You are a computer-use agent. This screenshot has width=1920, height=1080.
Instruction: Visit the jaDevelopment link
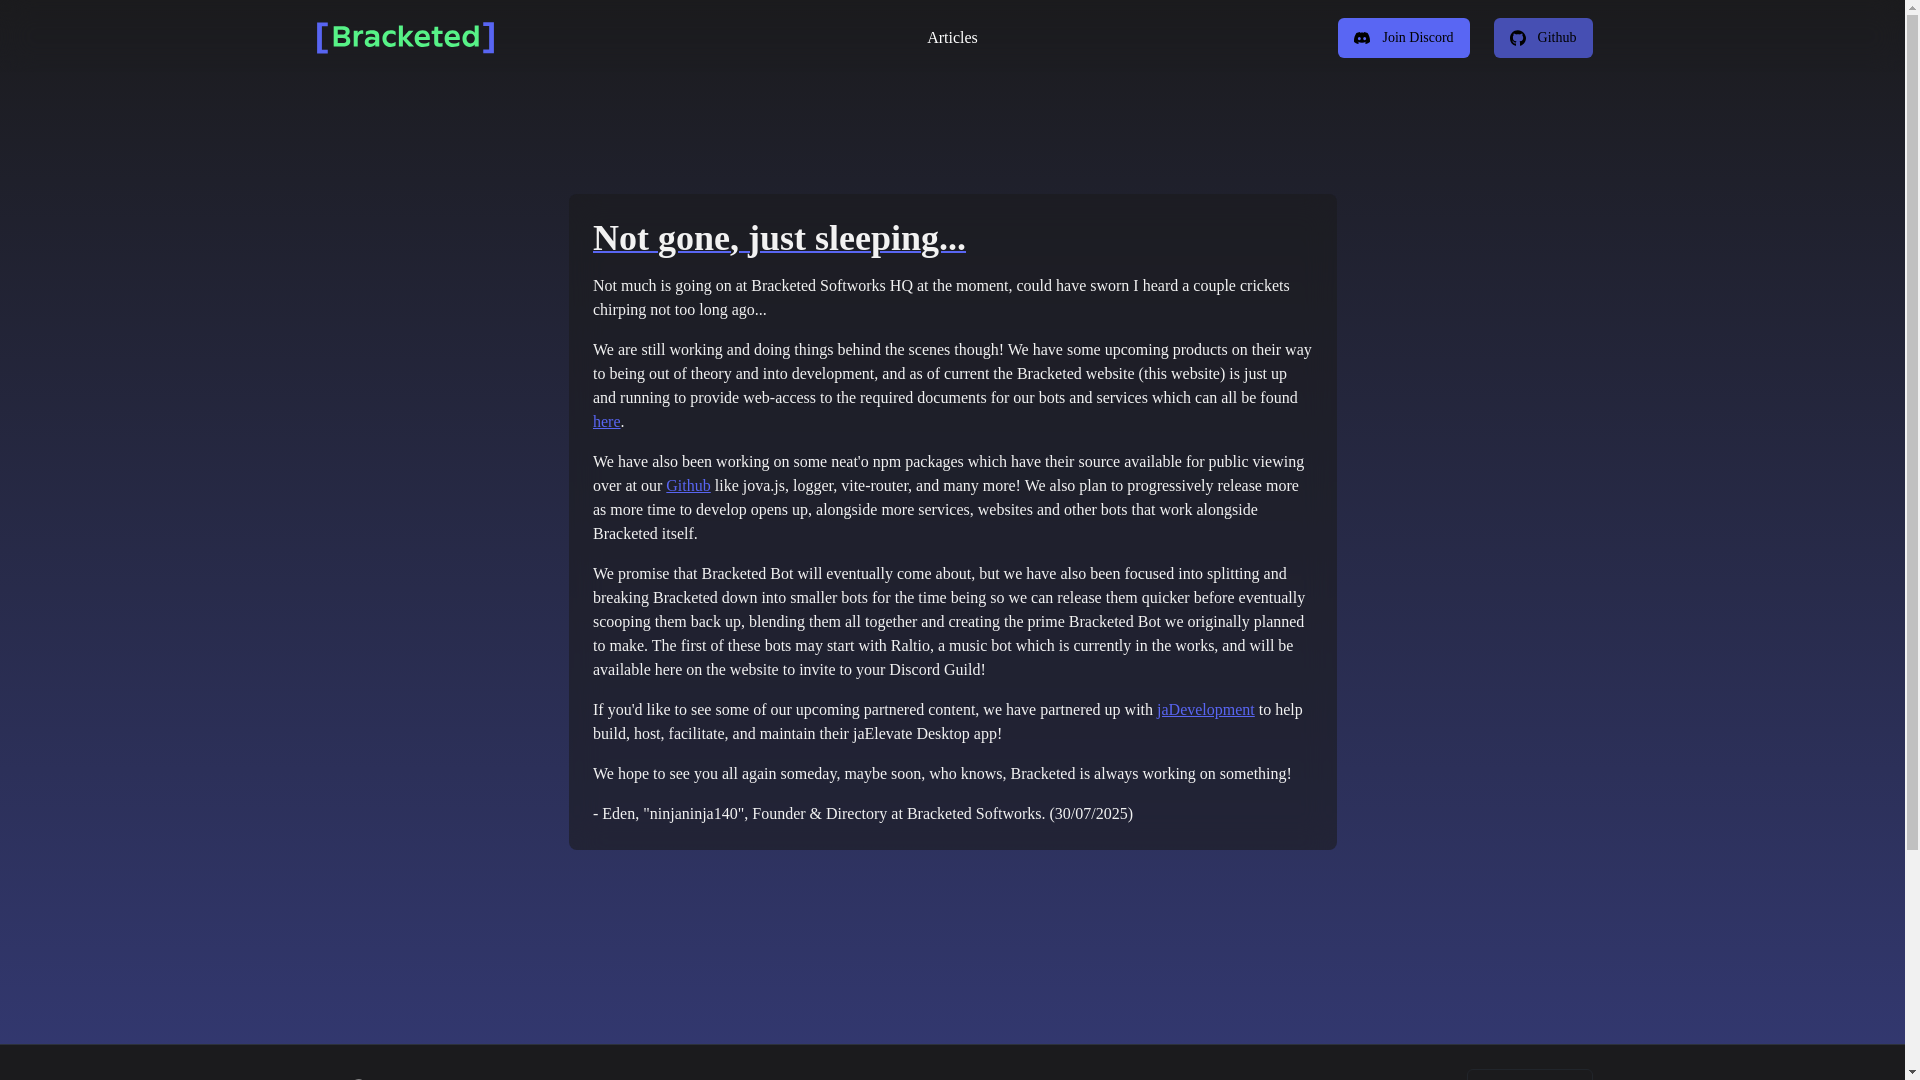pos(1205,710)
